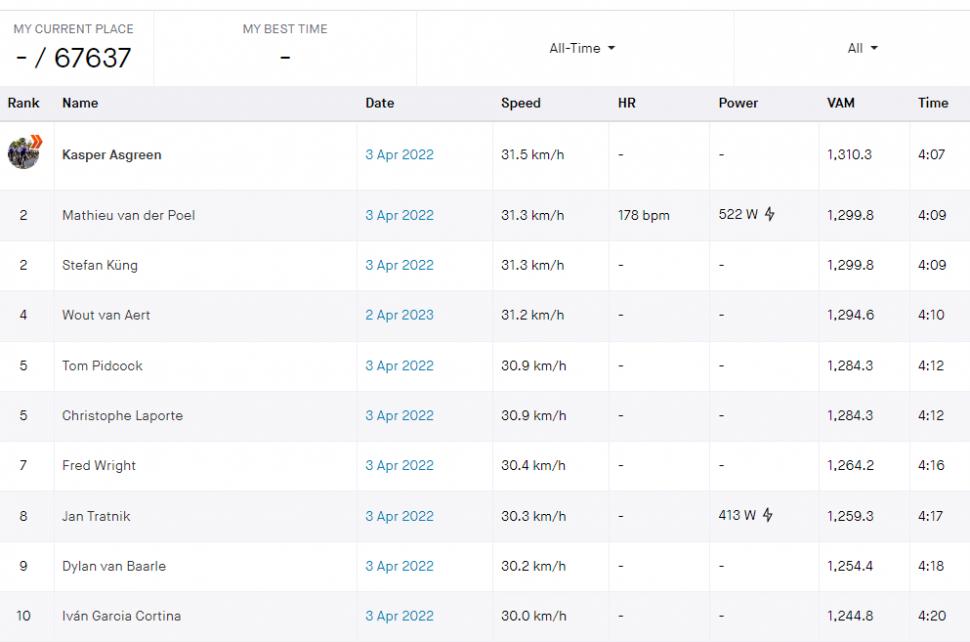The image size is (970, 642).
Task: Click the 30.4 km/h speed value
Action: pos(533,465)
